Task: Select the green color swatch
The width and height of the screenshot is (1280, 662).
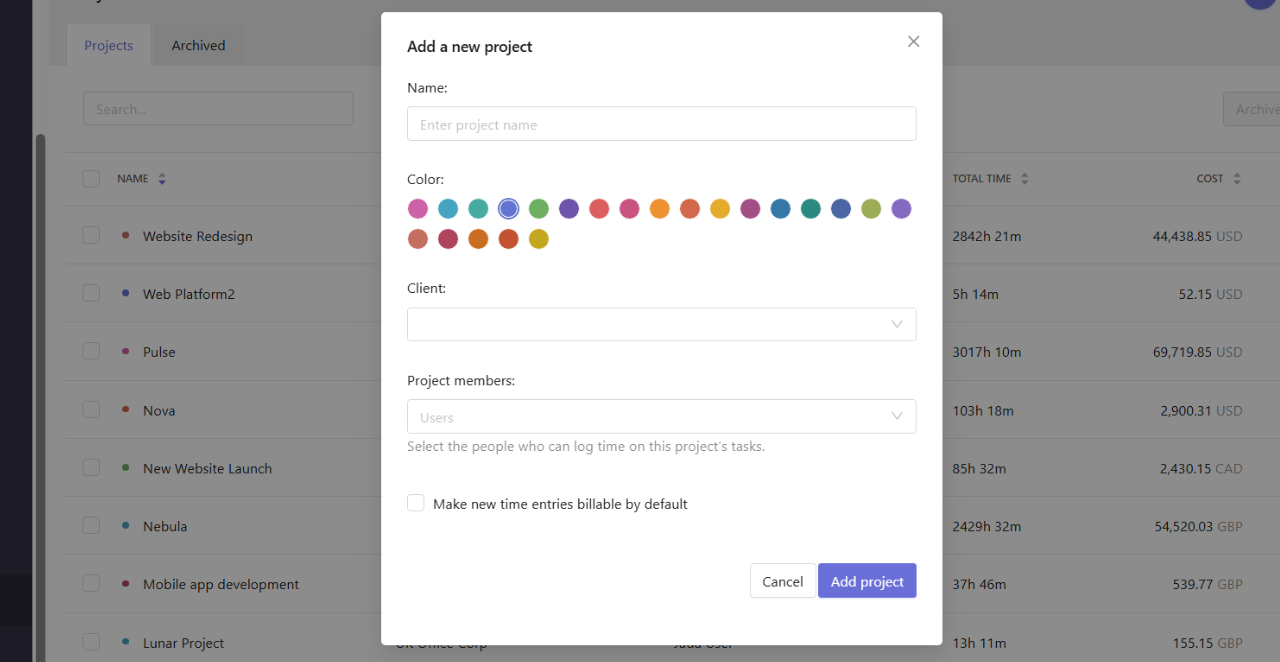Action: [x=539, y=208]
